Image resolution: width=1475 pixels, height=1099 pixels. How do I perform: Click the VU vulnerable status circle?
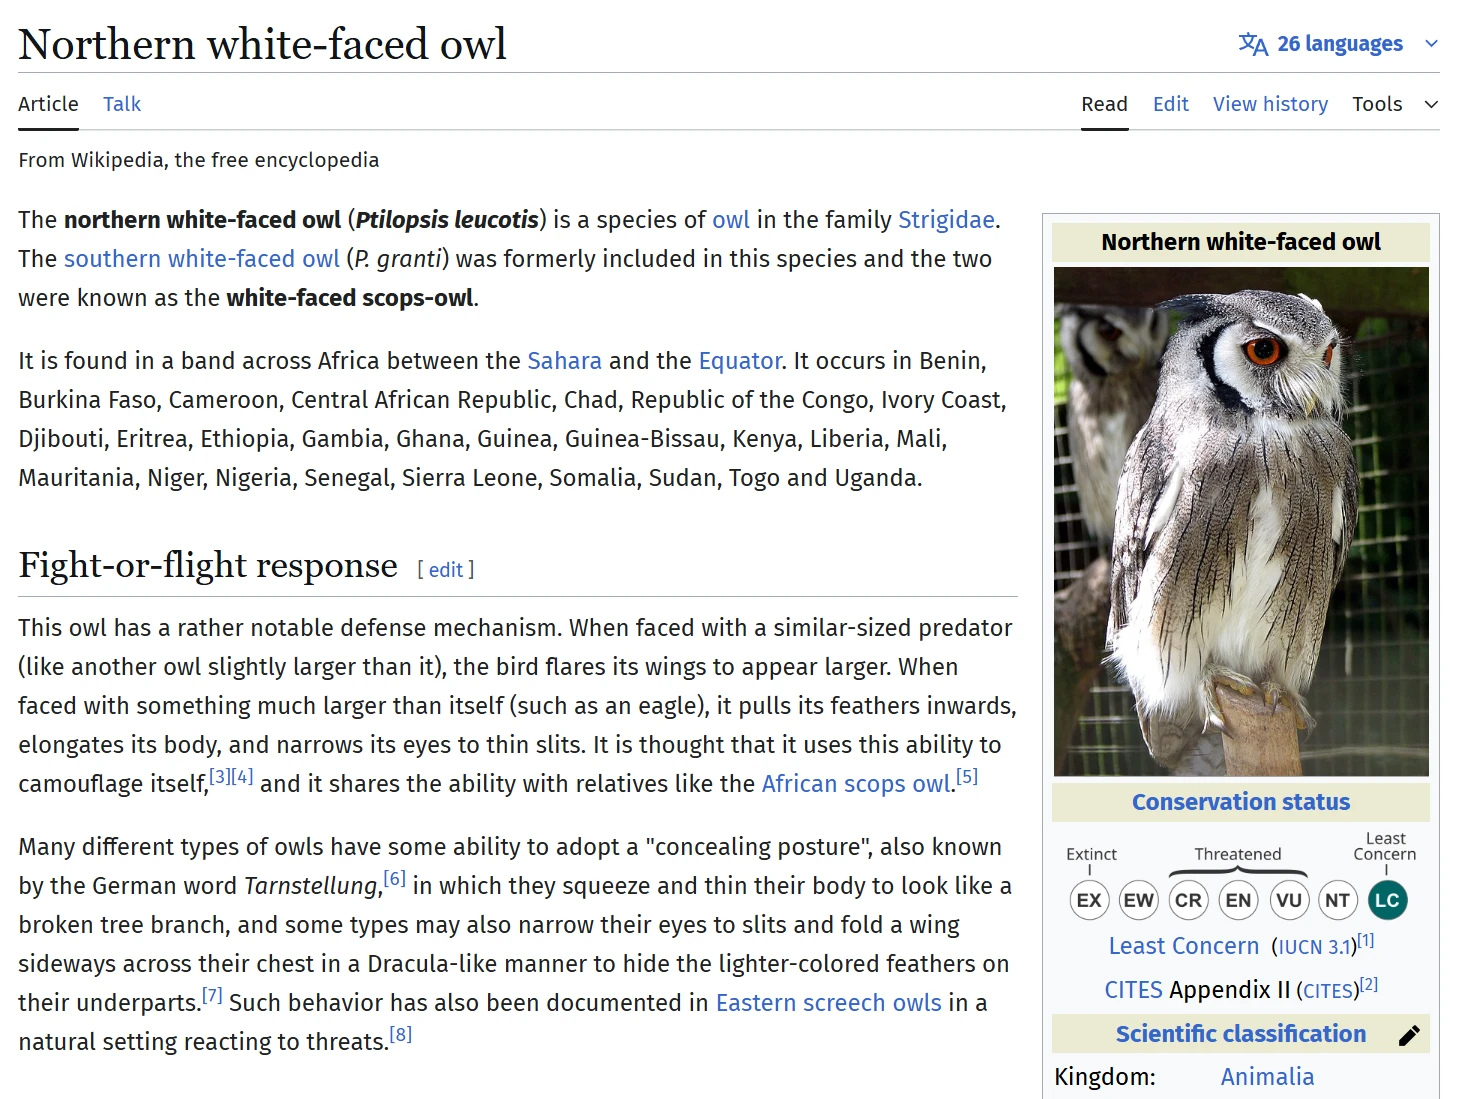click(1288, 900)
